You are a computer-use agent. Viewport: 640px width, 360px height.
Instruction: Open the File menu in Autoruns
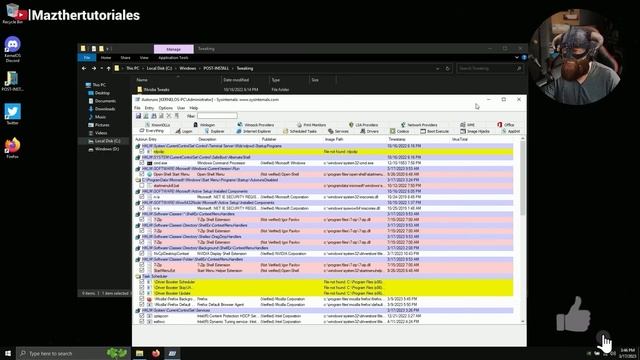(137, 108)
